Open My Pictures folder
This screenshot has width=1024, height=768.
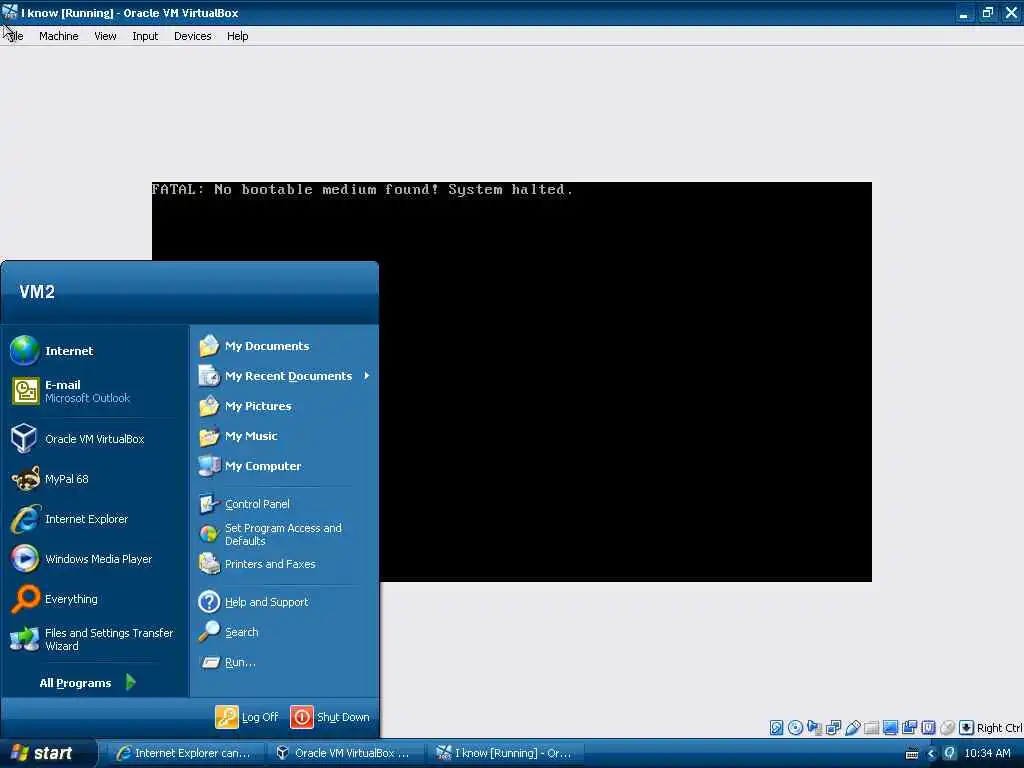point(284,406)
